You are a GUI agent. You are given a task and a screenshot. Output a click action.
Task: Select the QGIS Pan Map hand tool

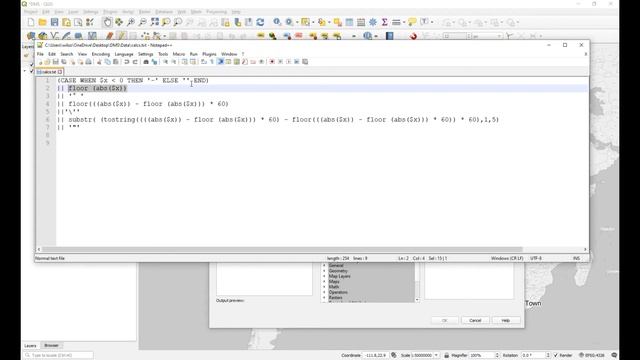(107, 22)
